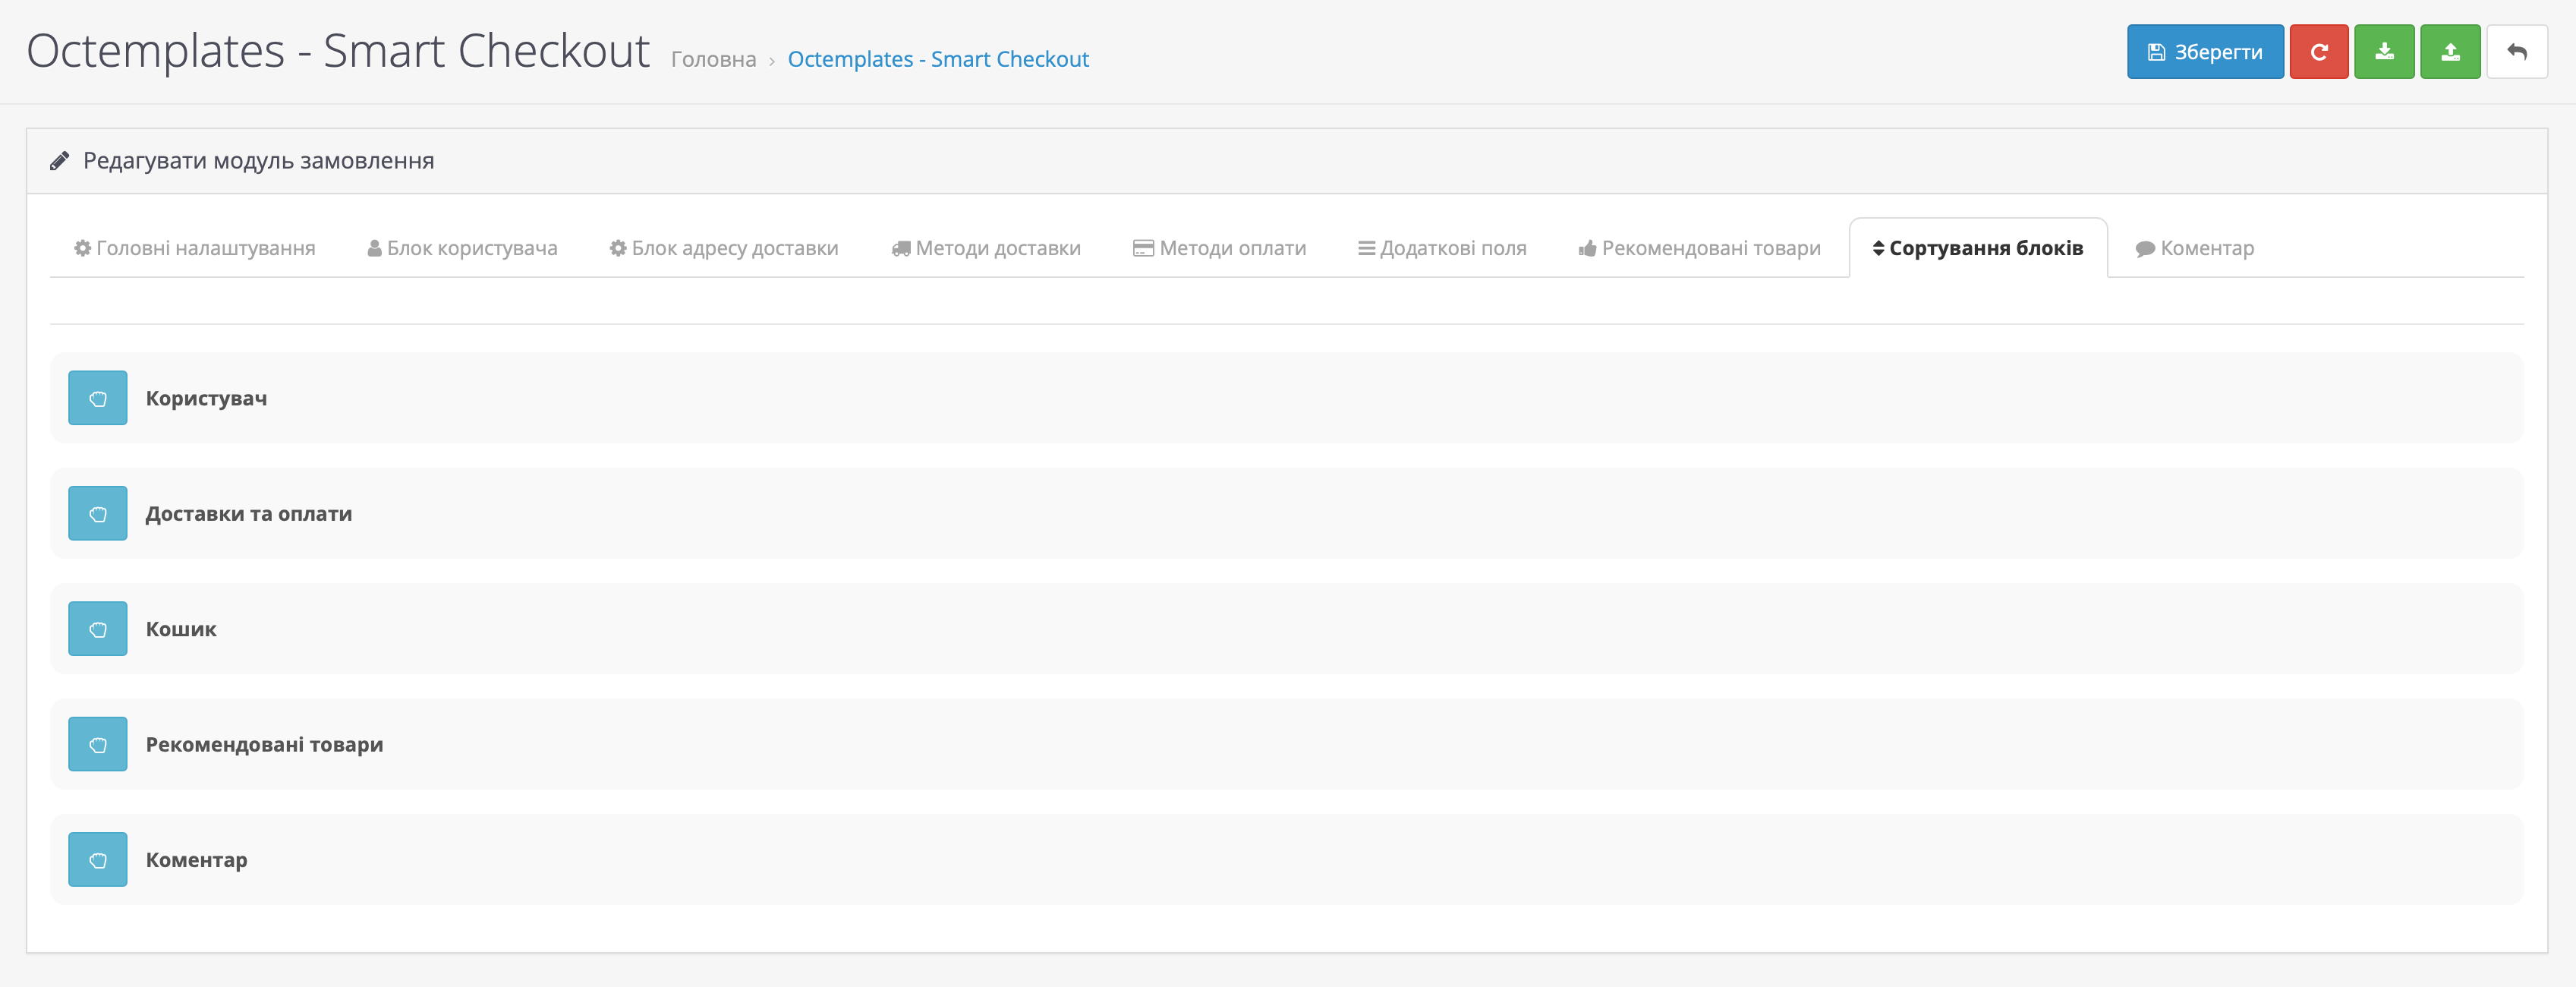The image size is (2576, 987).
Task: Click the green download settings icon button
Action: tap(2384, 52)
